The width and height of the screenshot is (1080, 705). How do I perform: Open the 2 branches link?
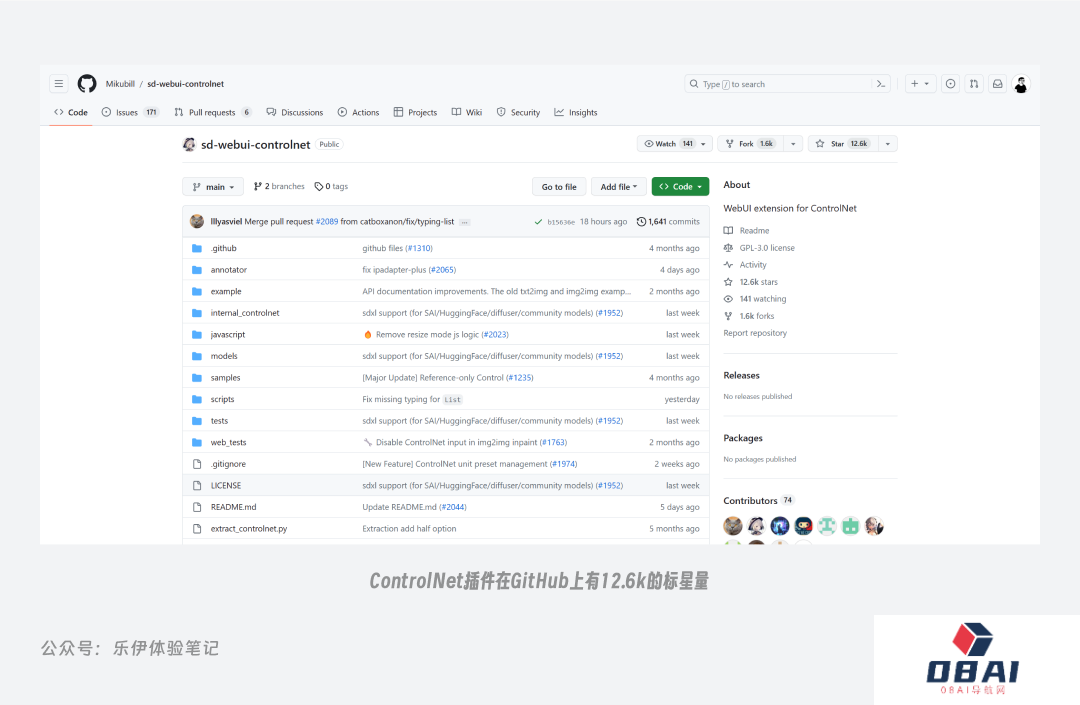click(x=279, y=187)
